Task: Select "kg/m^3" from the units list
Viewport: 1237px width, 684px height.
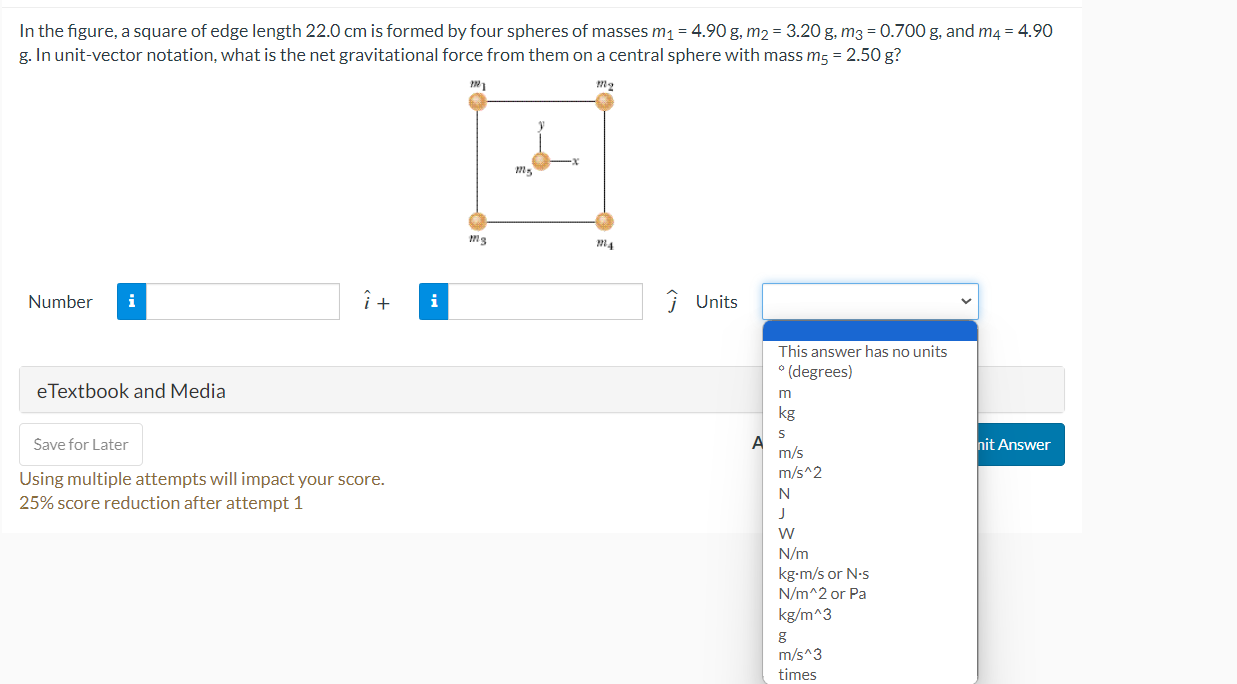Action: click(x=804, y=613)
